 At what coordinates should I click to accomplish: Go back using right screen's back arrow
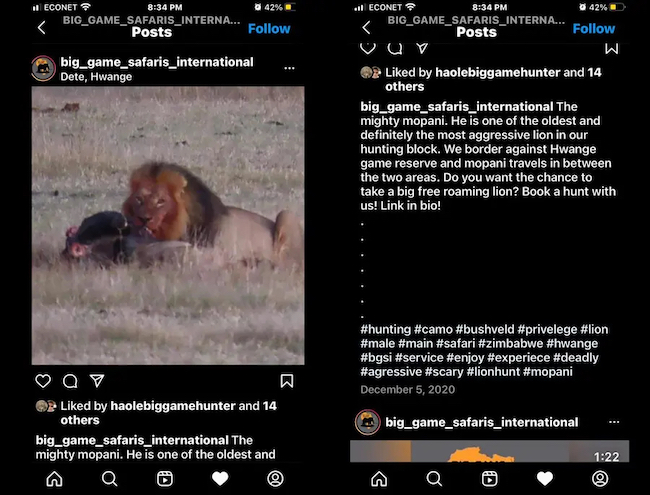(x=366, y=28)
